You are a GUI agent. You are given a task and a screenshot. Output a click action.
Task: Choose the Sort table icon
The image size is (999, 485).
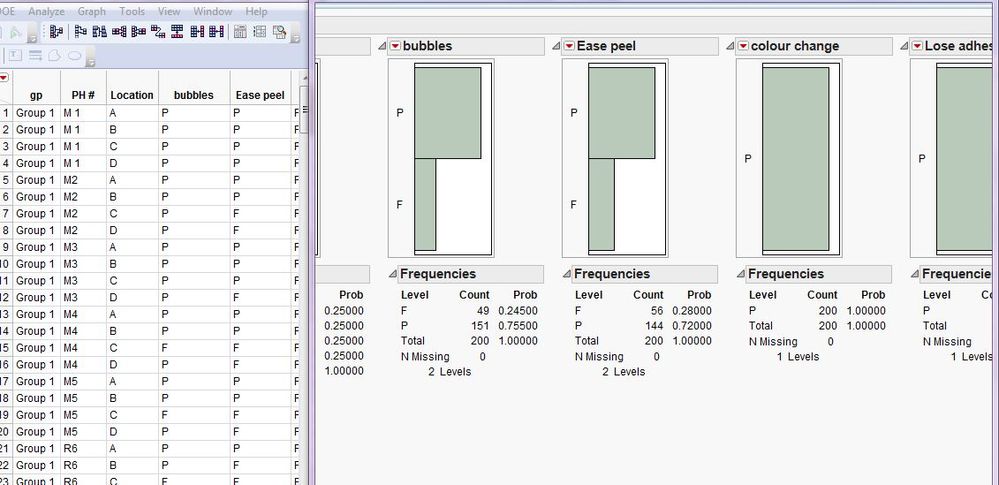[100, 31]
